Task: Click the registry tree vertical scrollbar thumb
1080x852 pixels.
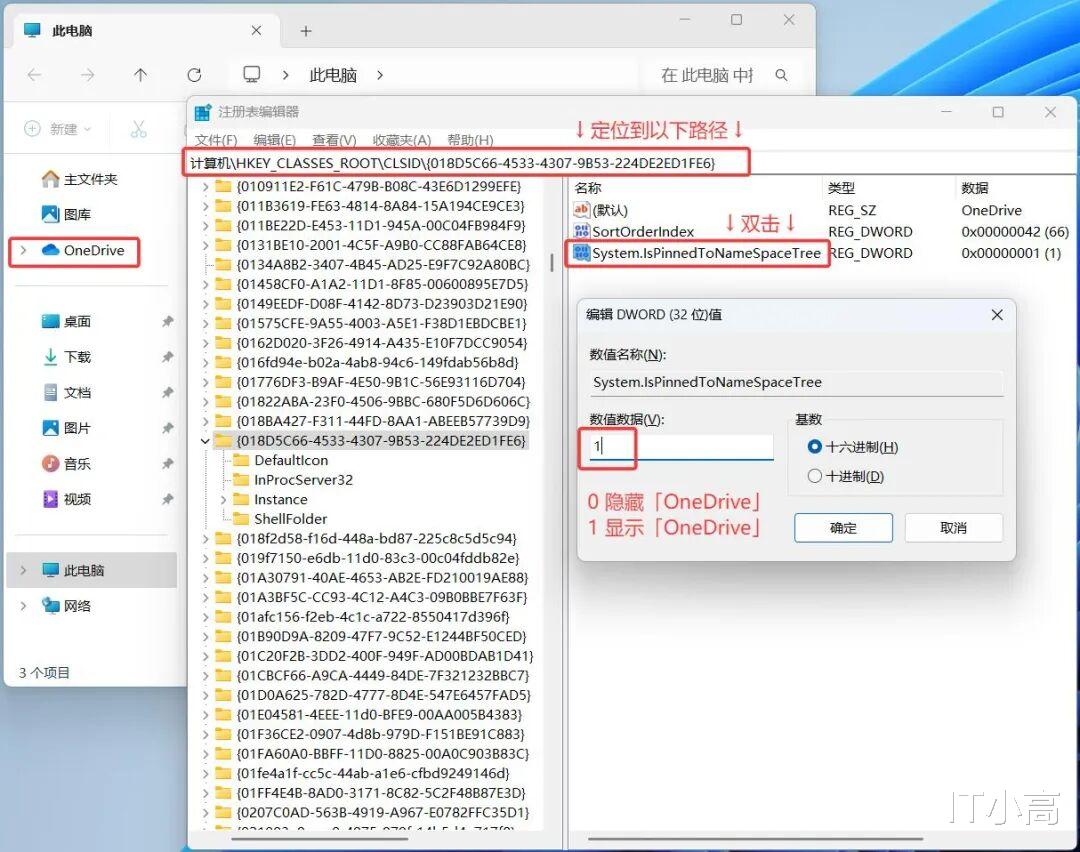Action: pos(552,262)
